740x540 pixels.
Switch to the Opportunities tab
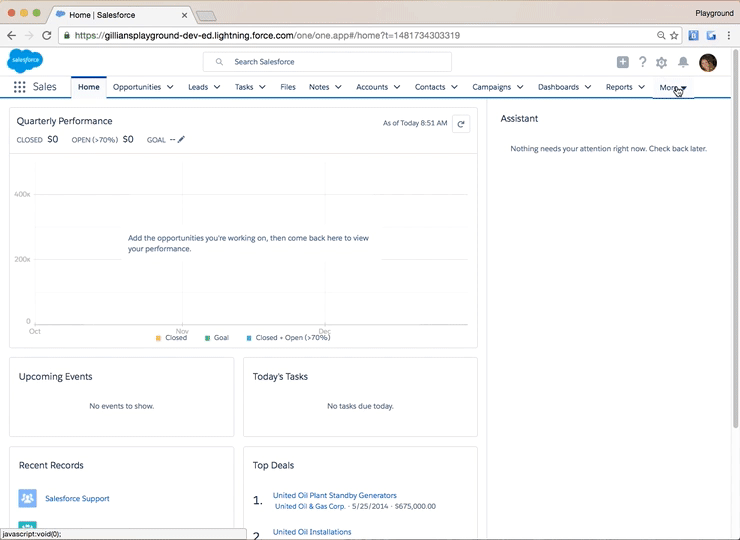pos(137,87)
